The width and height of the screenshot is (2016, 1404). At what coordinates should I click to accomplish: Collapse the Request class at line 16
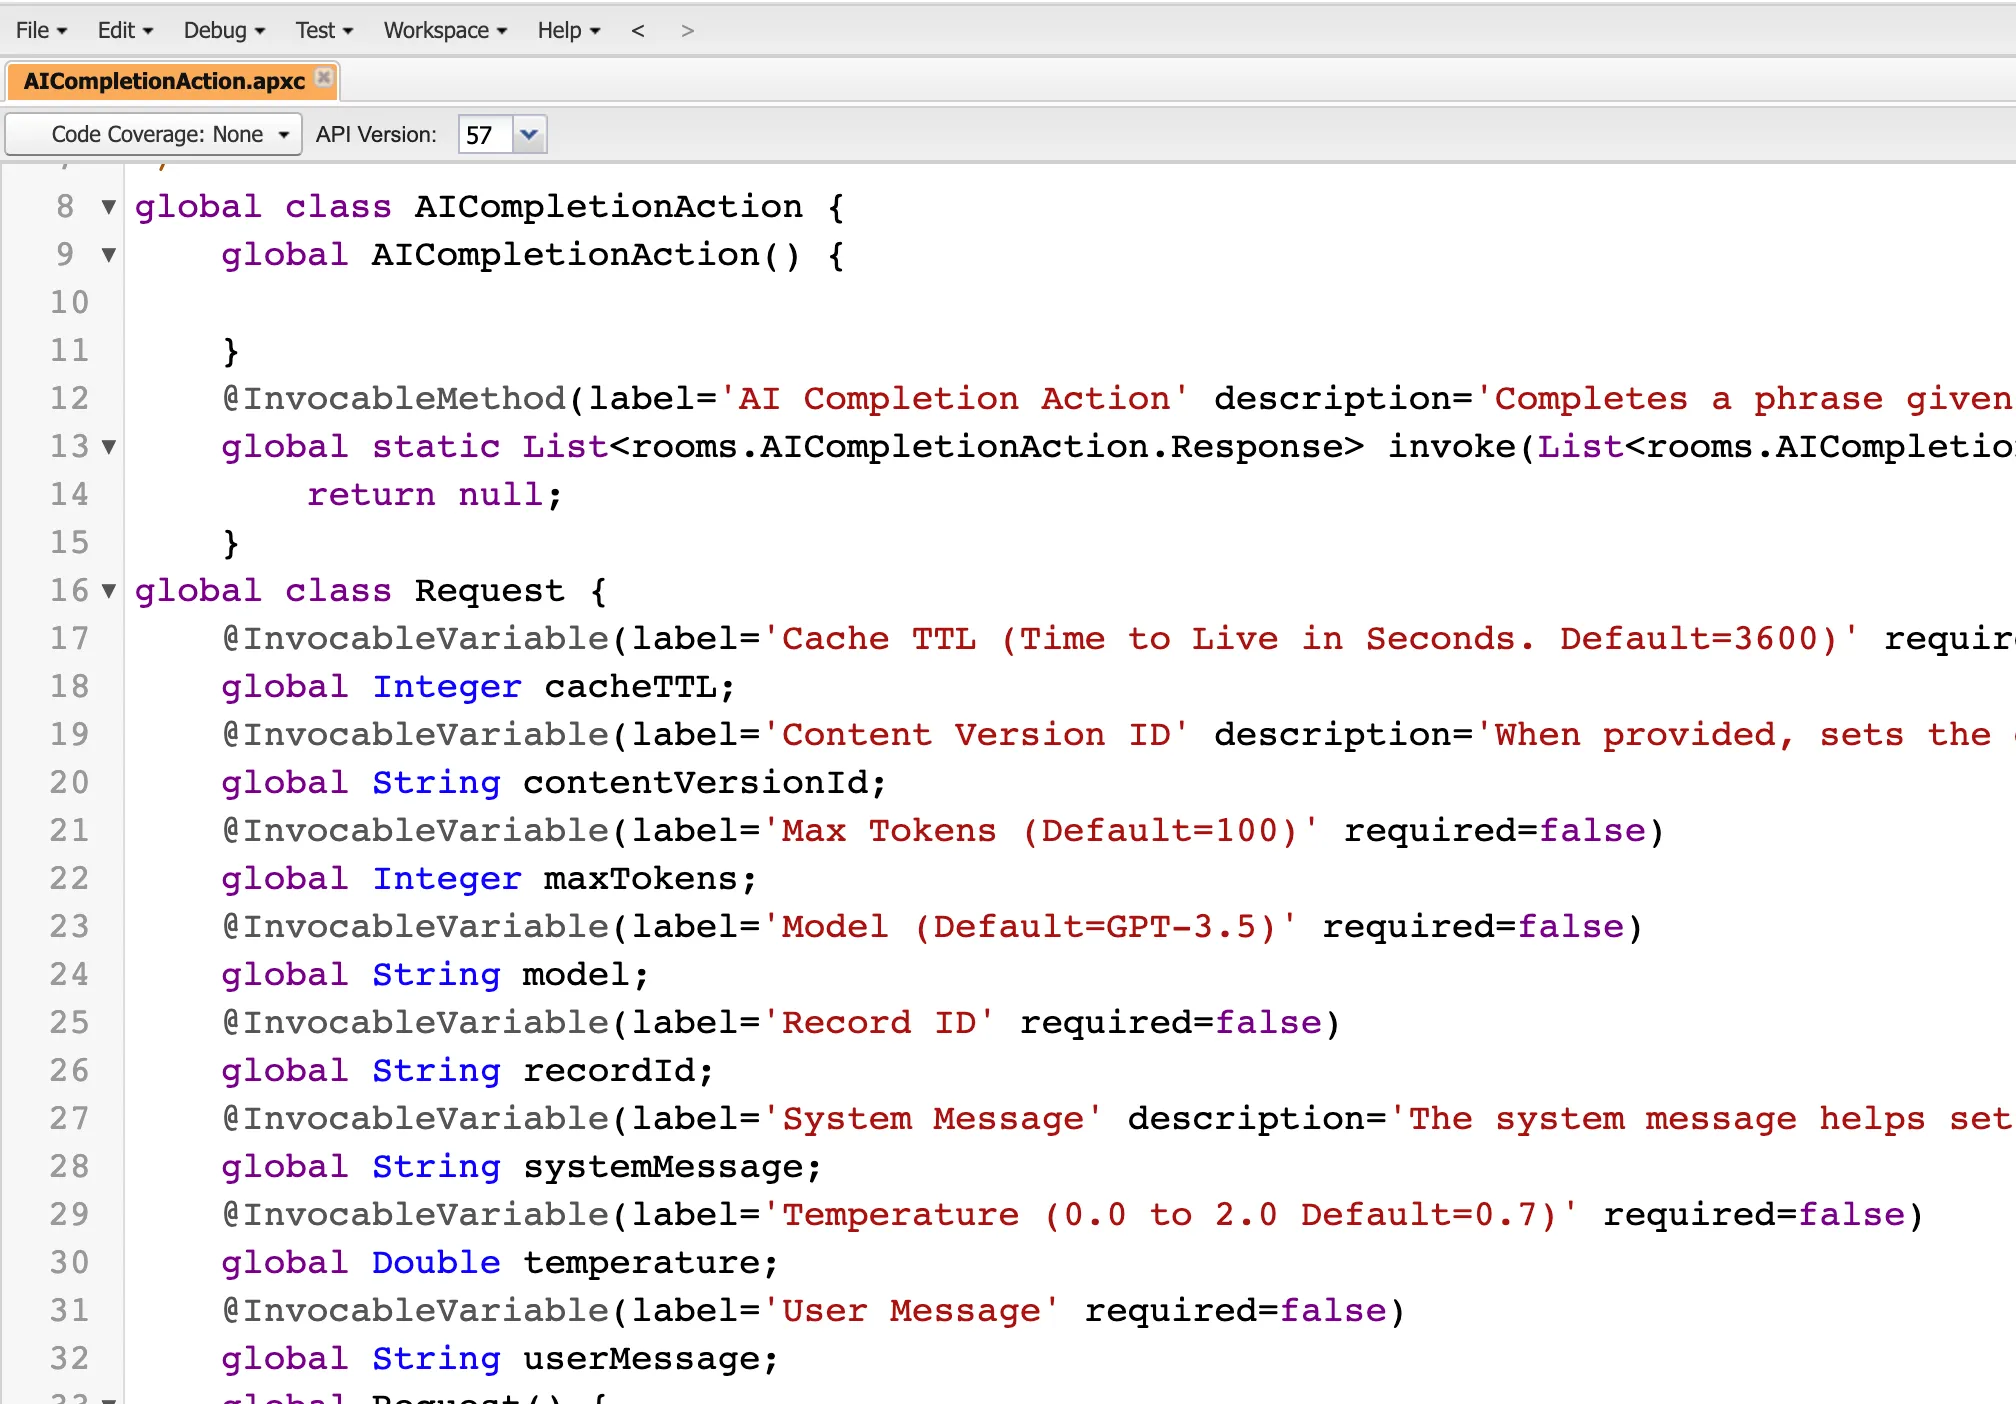click(109, 591)
